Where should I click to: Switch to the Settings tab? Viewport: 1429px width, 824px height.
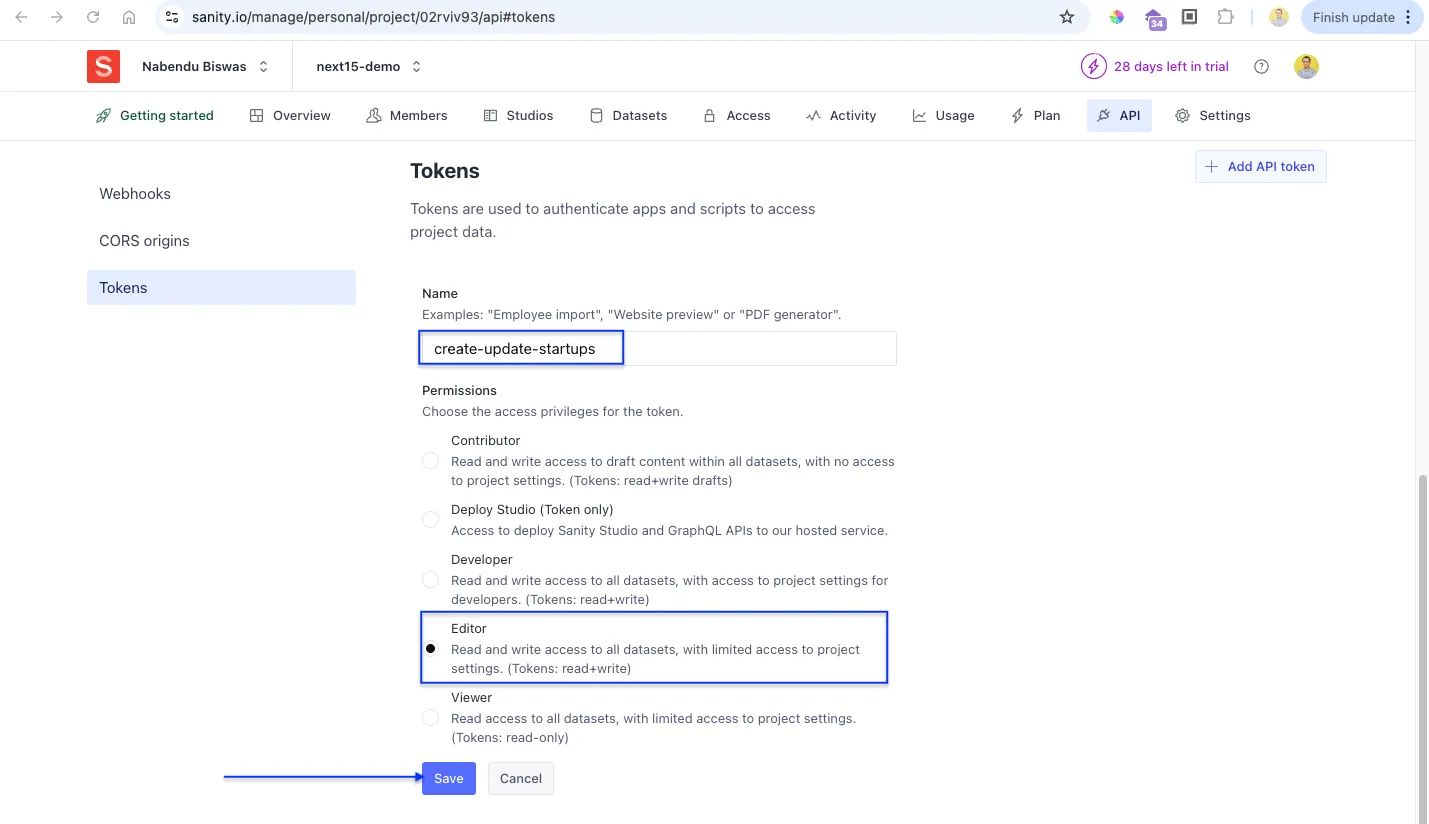1213,115
